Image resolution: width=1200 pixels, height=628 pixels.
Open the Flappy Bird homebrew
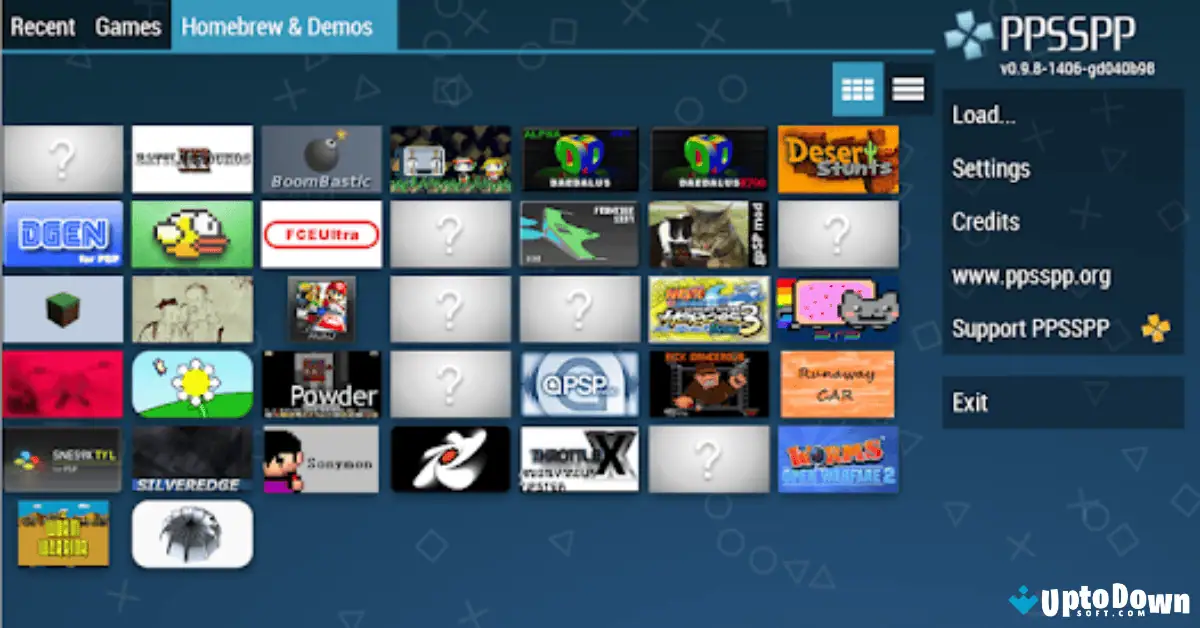192,233
